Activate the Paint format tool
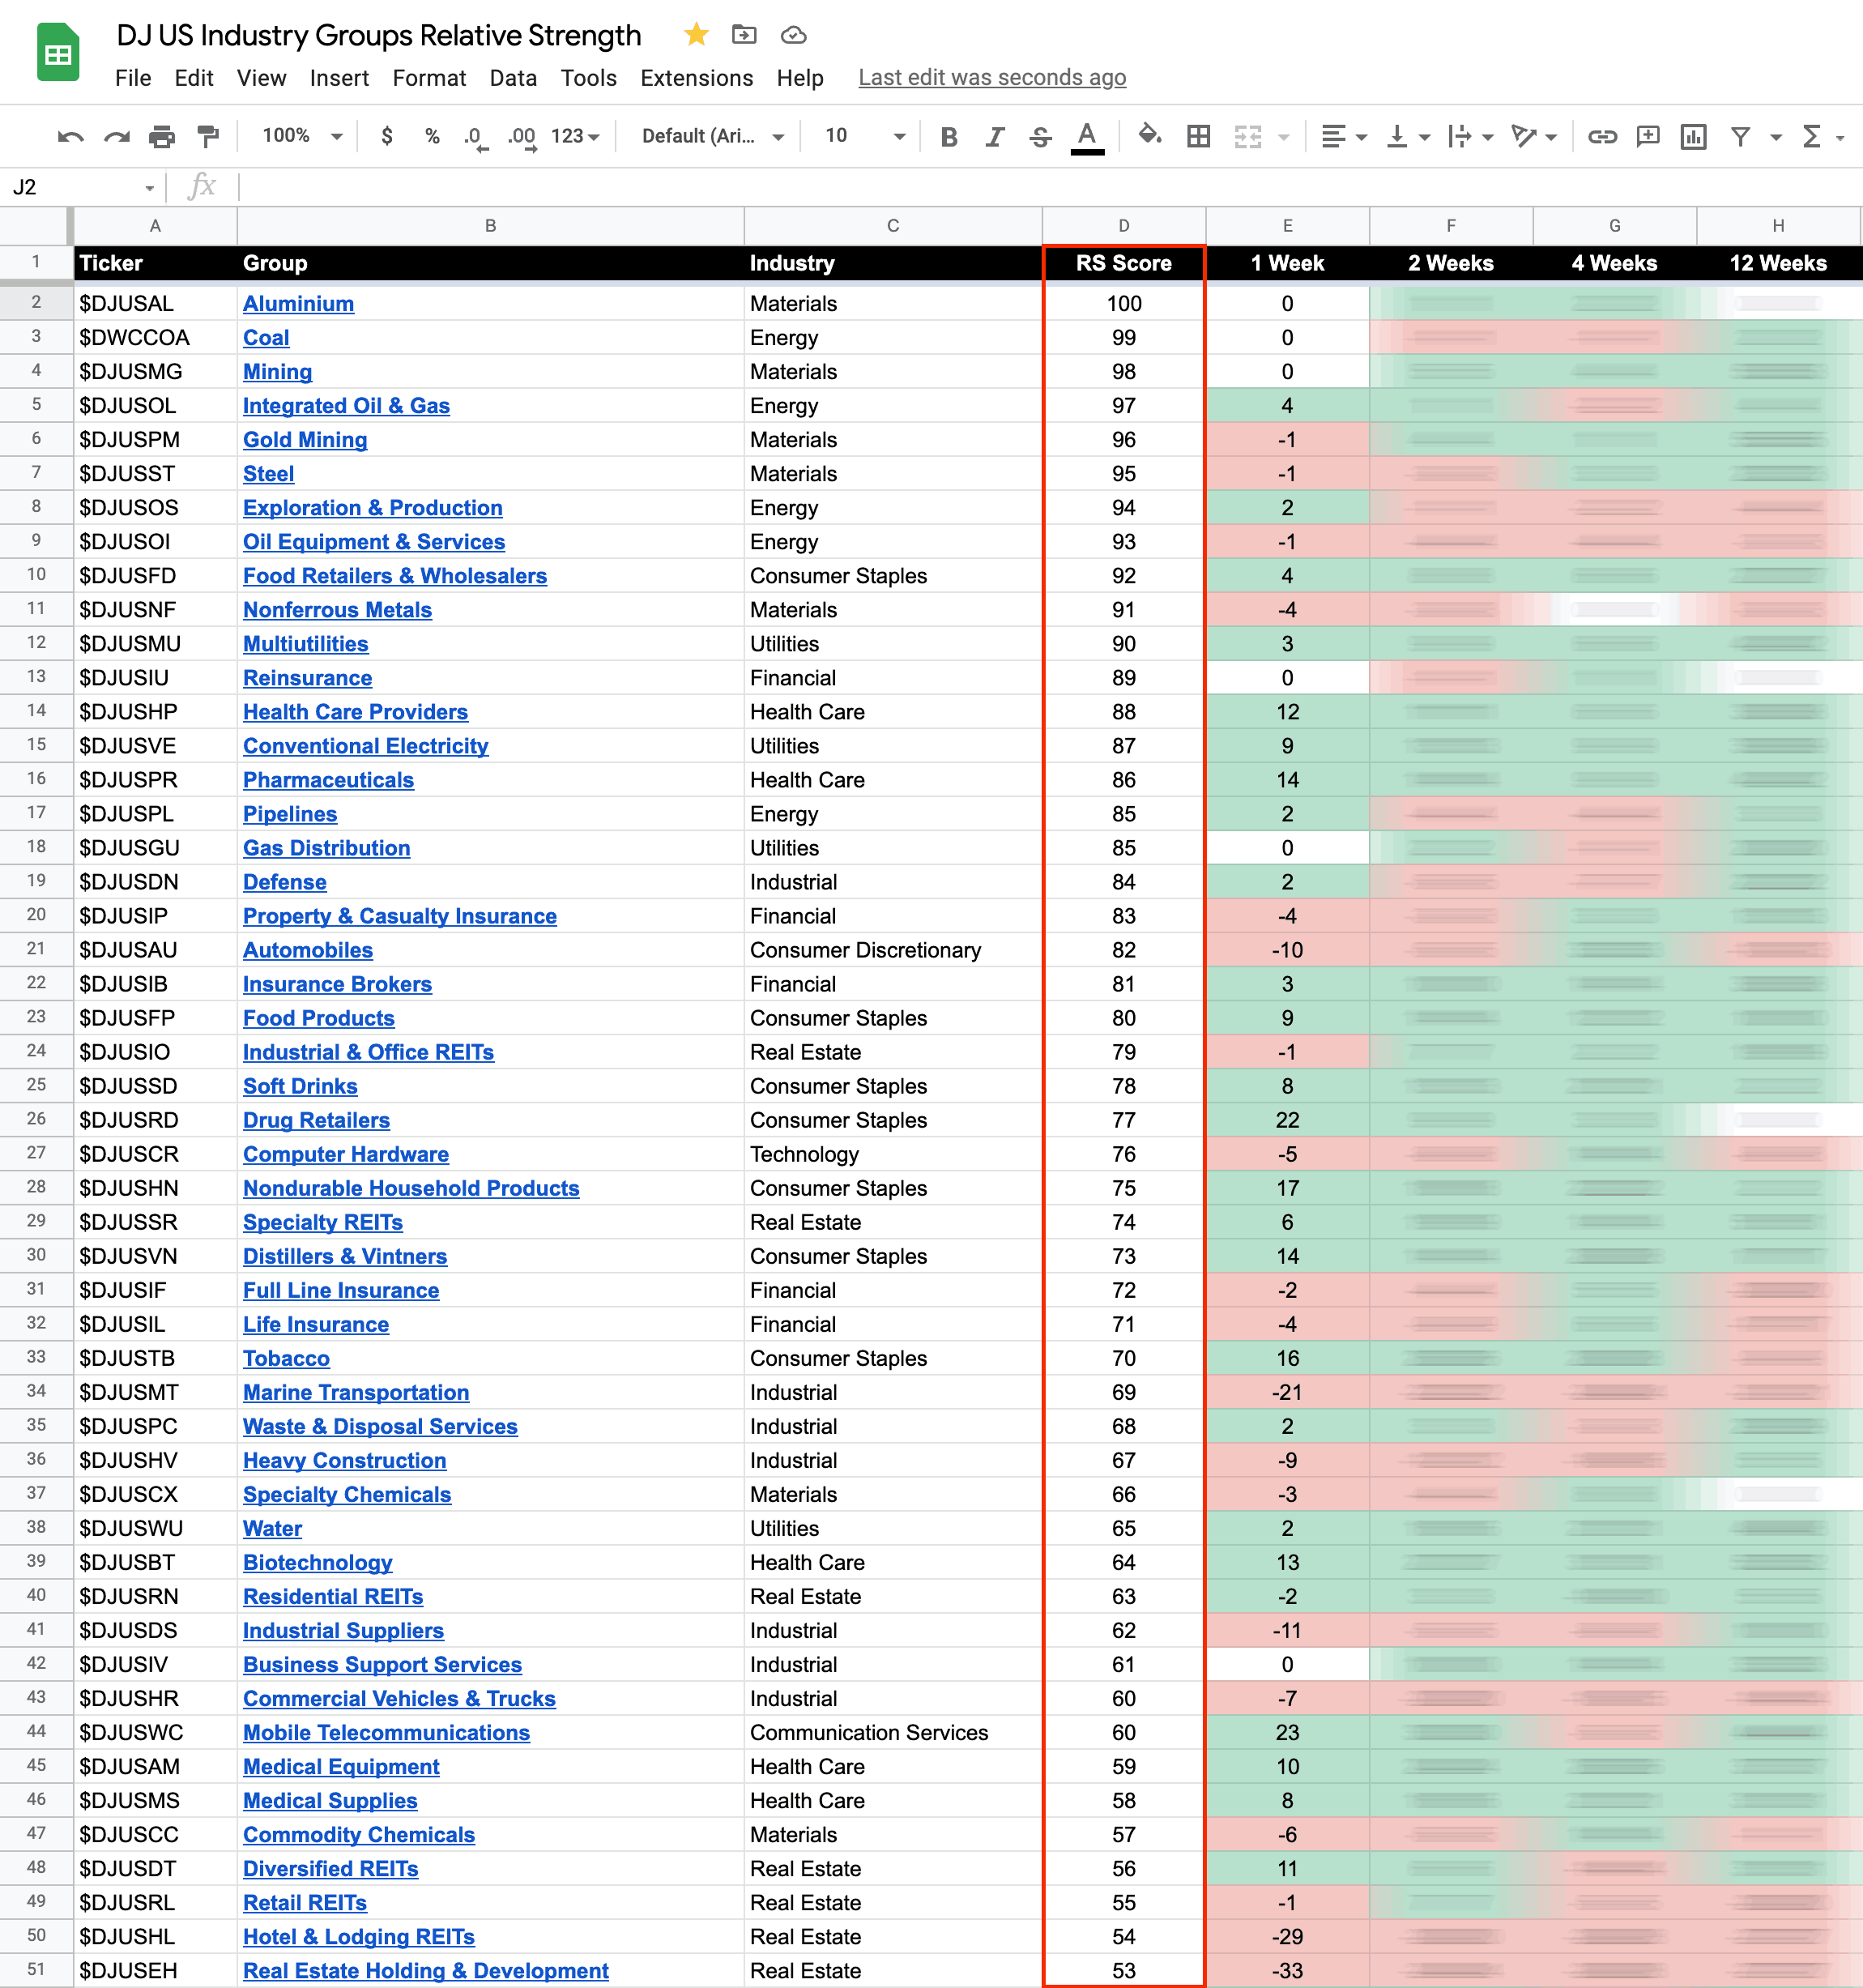 click(x=208, y=136)
